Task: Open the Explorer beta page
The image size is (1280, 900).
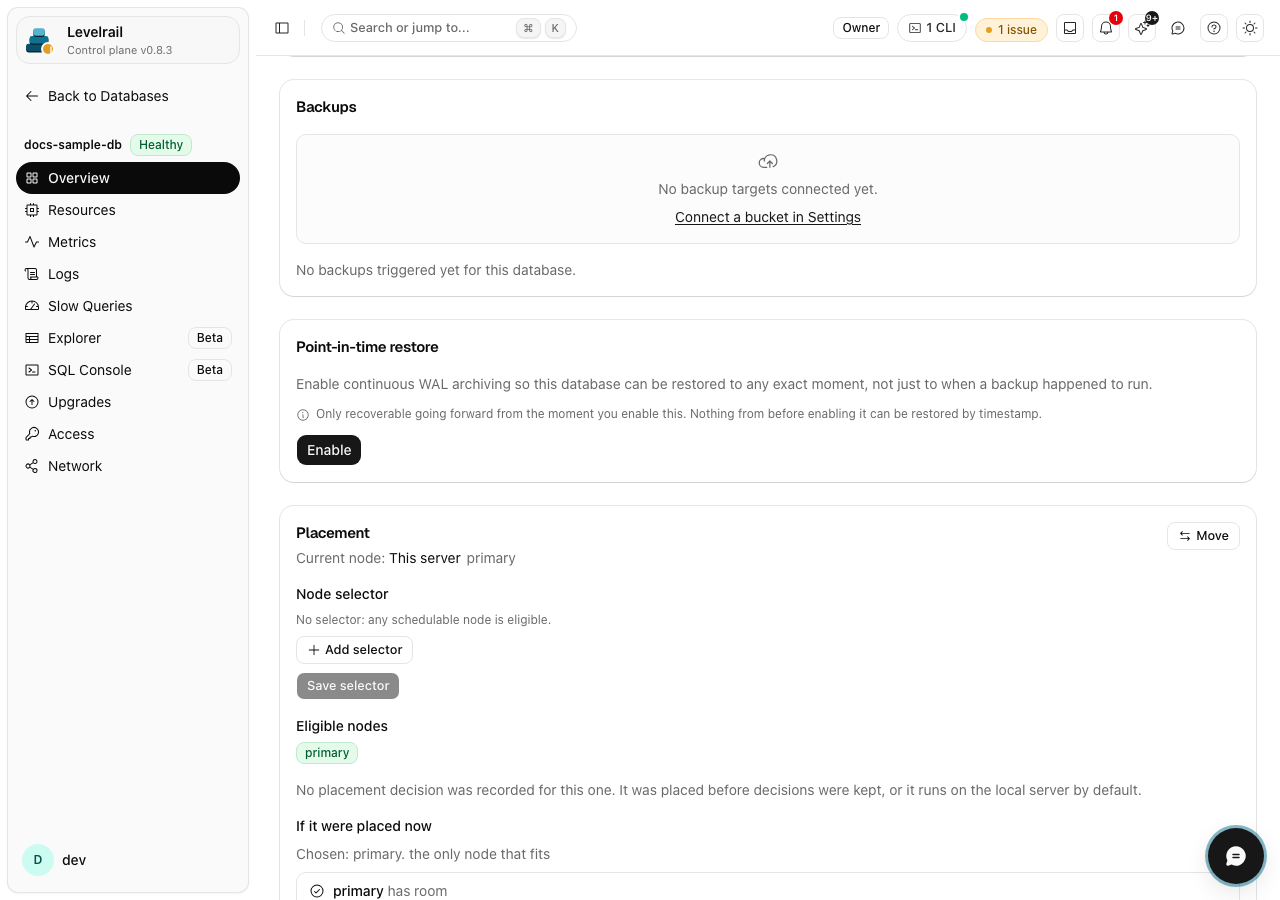Action: [x=128, y=338]
